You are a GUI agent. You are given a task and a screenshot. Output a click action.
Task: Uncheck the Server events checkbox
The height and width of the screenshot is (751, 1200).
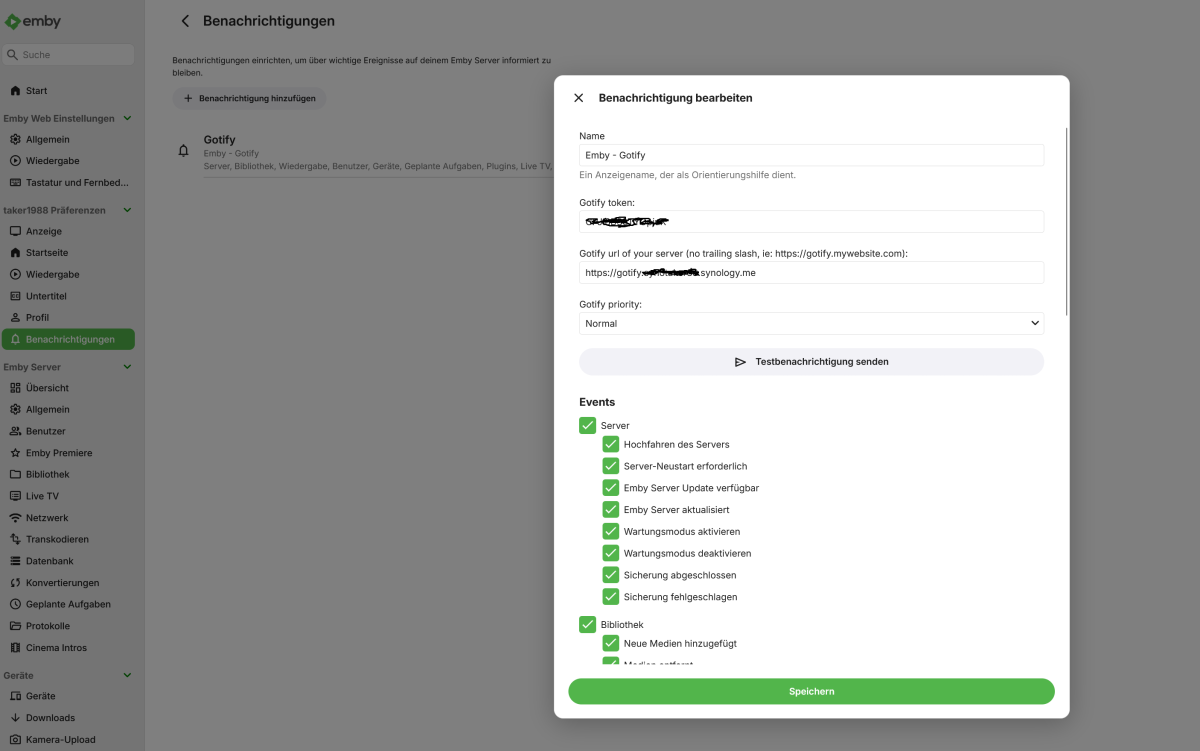(587, 425)
